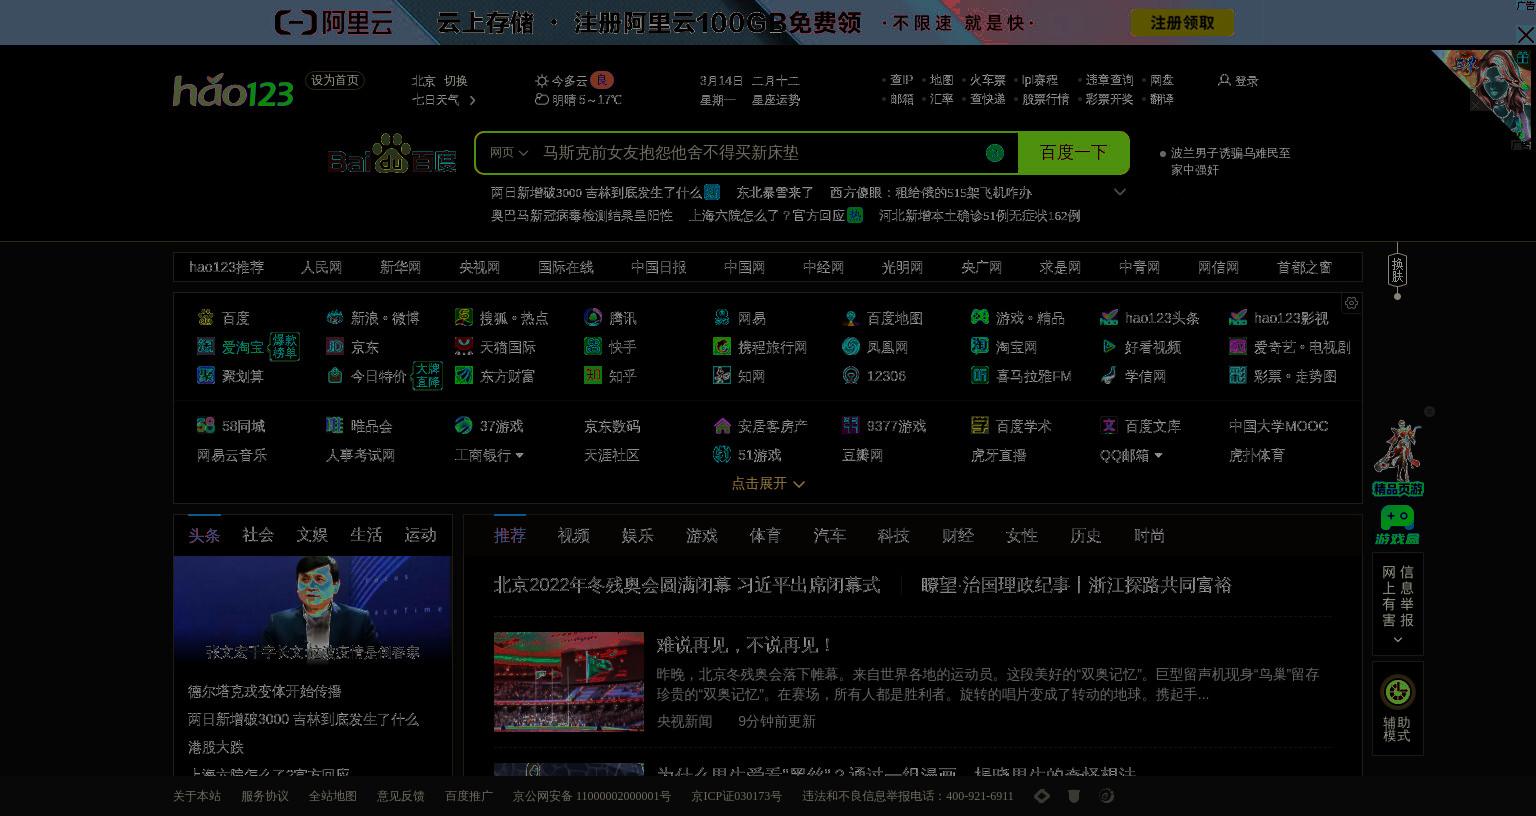This screenshot has width=1536, height=816.
Task: Switch to the 科技 tab
Action: coord(894,536)
